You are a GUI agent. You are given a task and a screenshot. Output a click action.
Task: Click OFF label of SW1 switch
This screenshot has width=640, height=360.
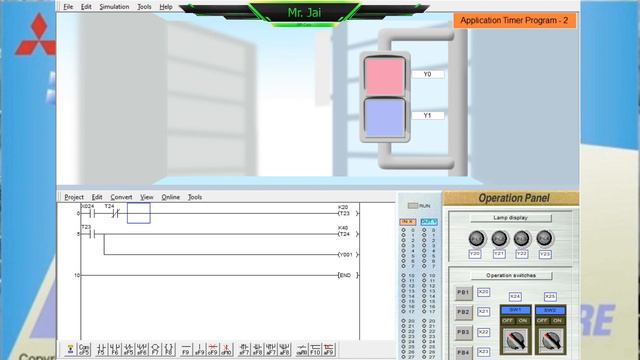click(508, 321)
